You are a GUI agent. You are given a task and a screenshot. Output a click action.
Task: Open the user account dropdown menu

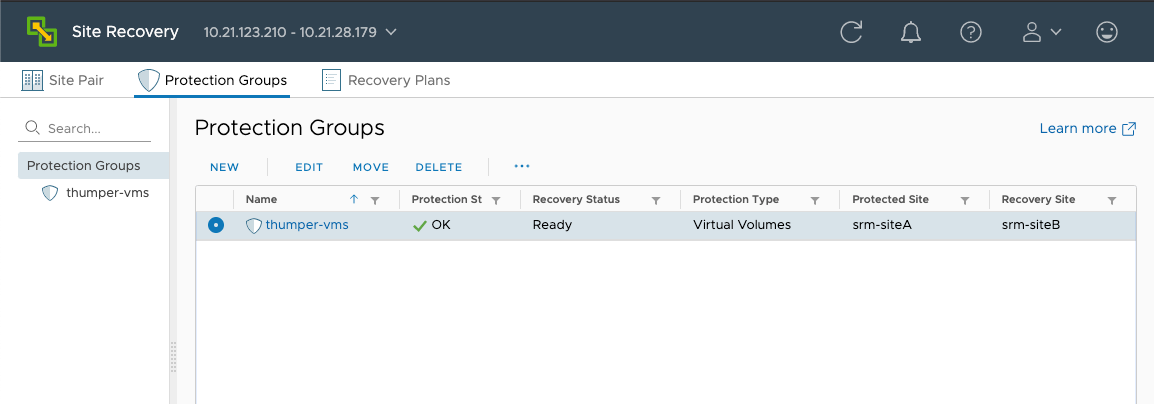point(1042,32)
